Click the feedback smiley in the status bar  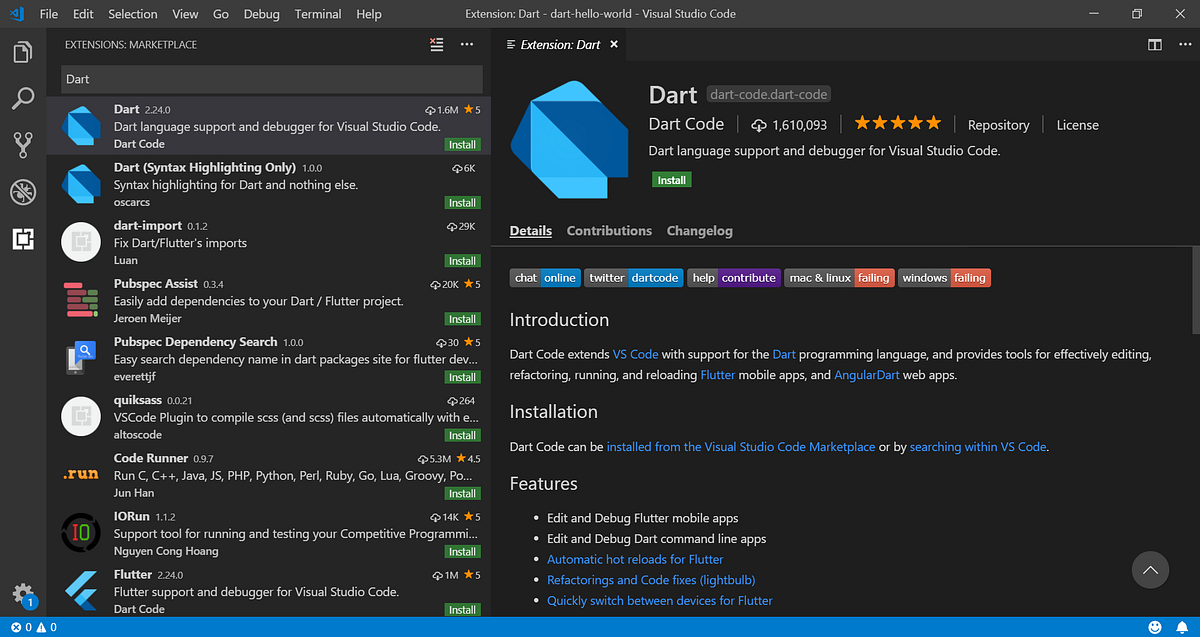pos(1155,627)
